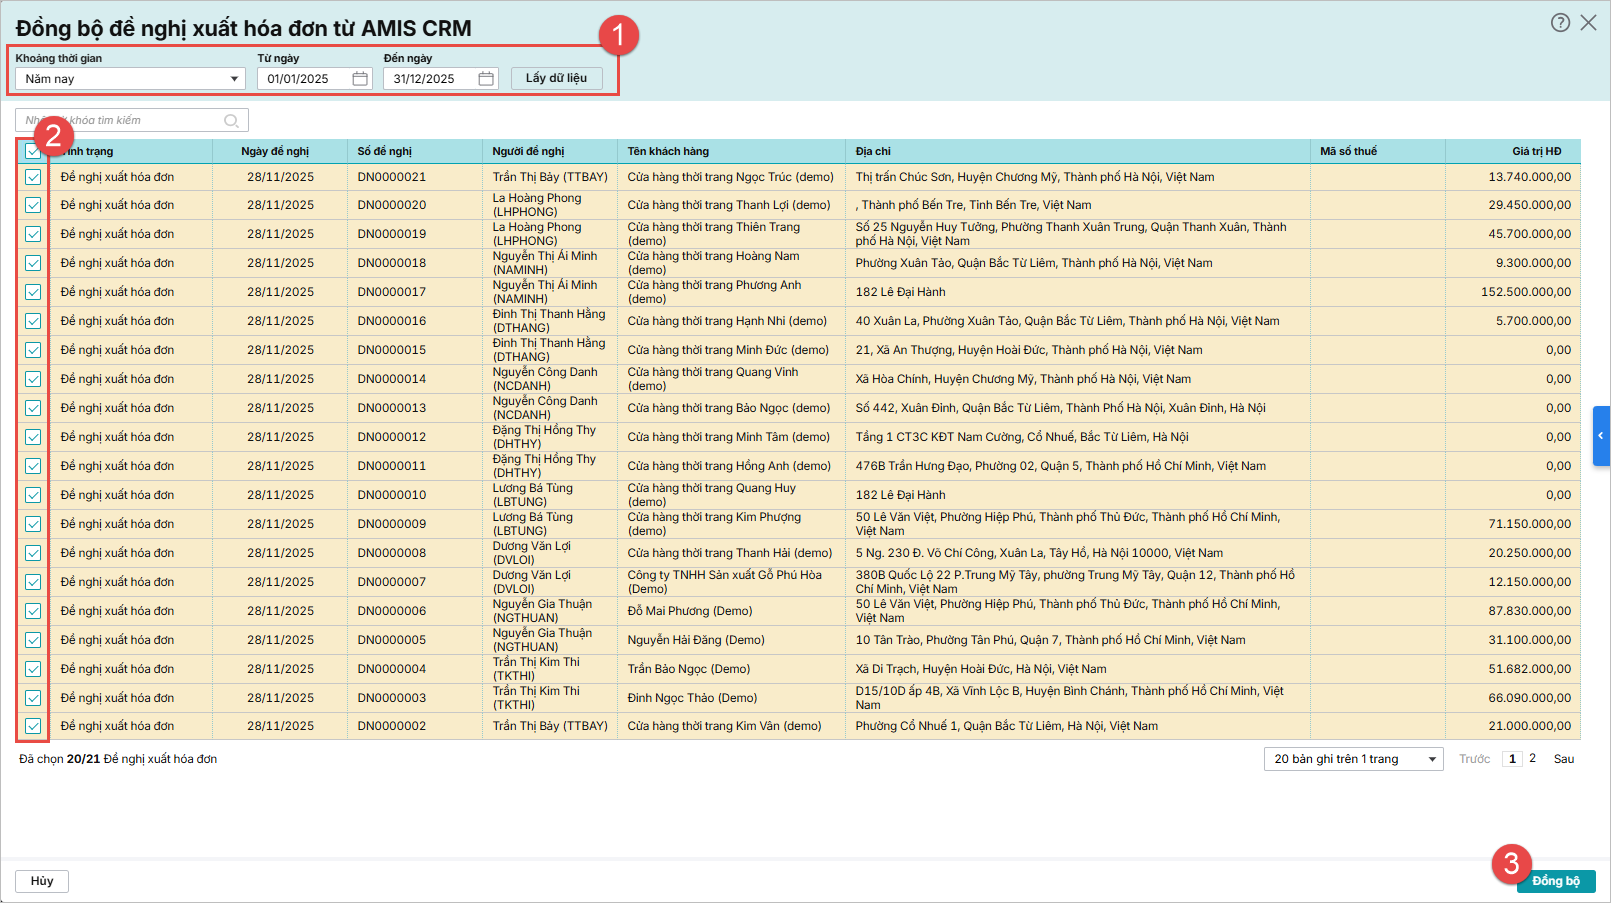Close the sync dialog with X icon
1611x903 pixels.
[x=1588, y=23]
